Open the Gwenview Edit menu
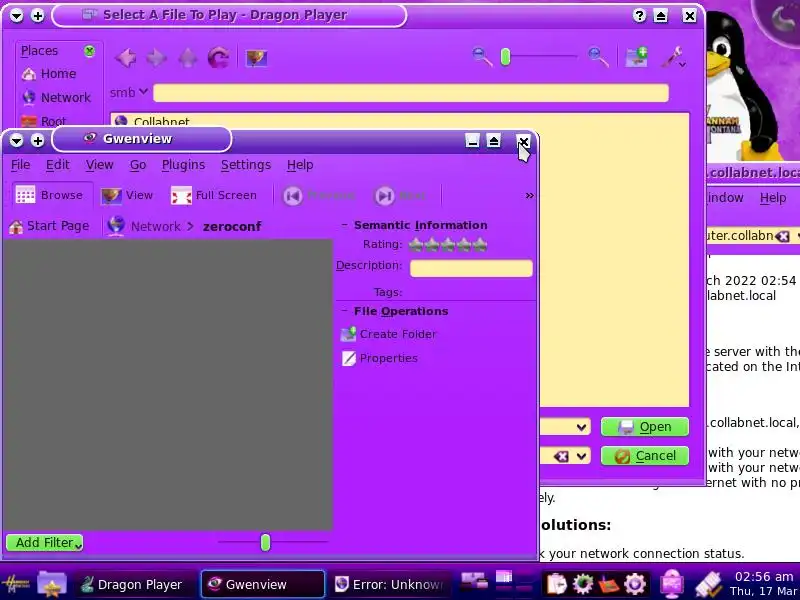This screenshot has width=800, height=600. pyautogui.click(x=58, y=165)
